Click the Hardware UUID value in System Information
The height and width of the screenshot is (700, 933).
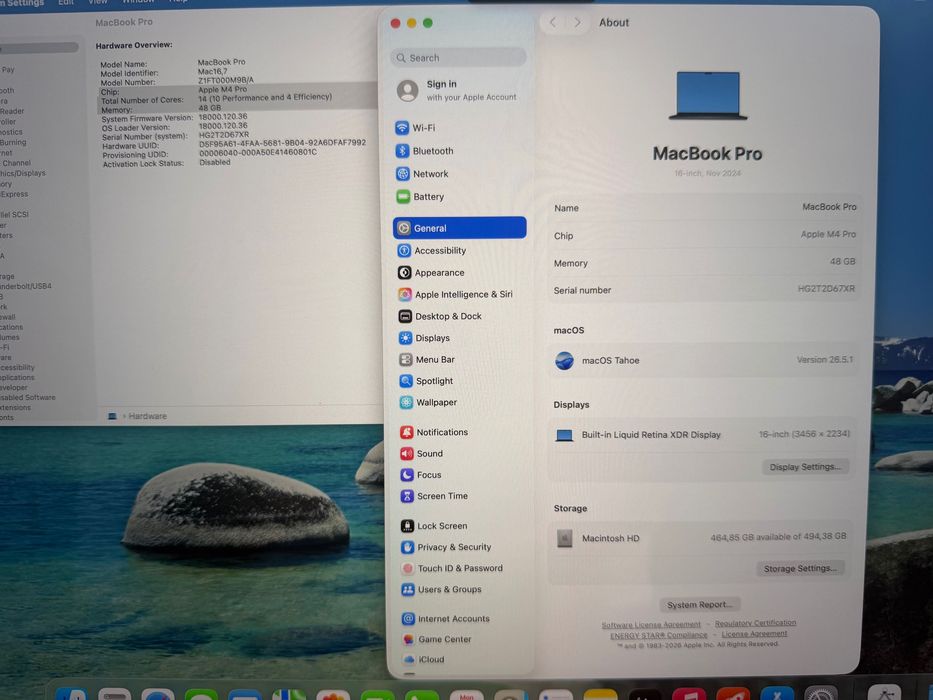click(x=282, y=143)
